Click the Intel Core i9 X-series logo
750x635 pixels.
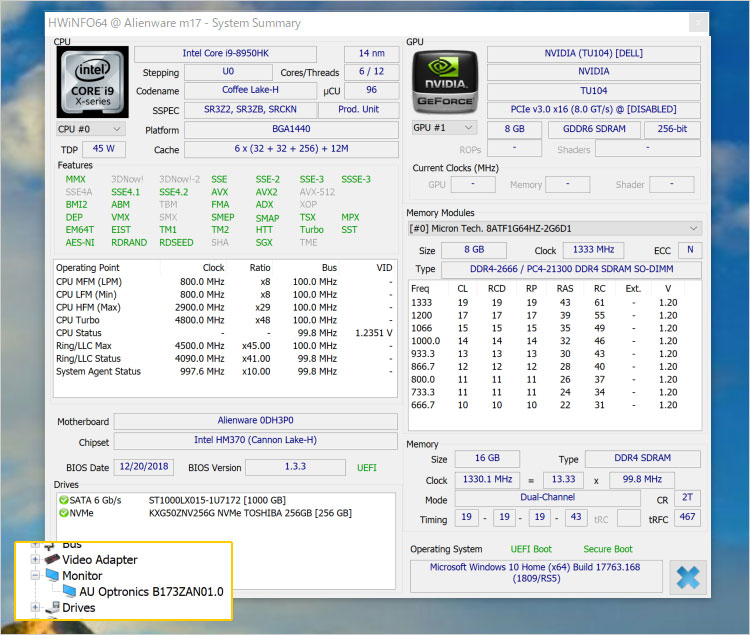pos(92,82)
